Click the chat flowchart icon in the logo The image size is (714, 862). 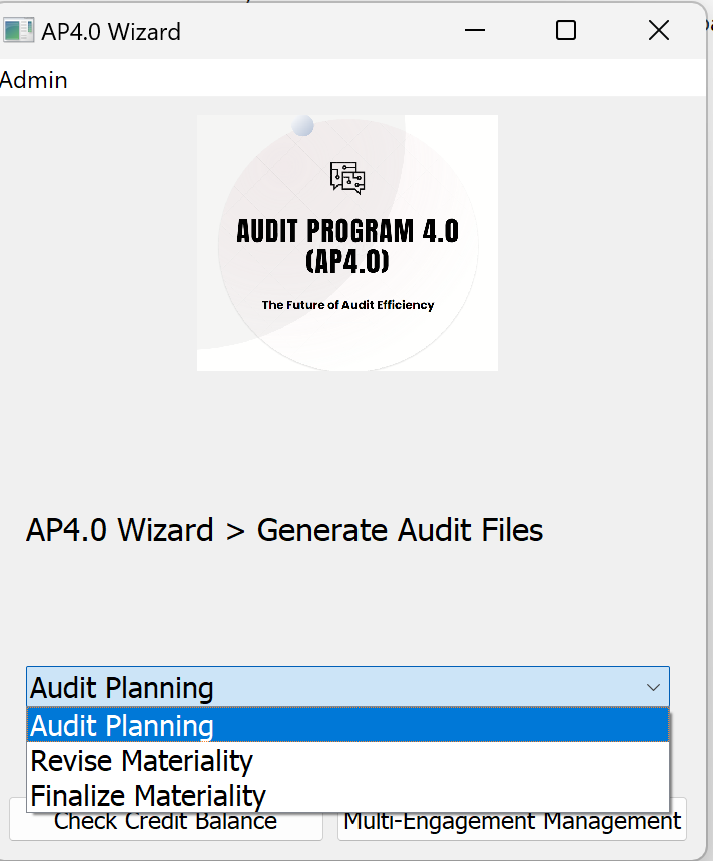(x=347, y=177)
